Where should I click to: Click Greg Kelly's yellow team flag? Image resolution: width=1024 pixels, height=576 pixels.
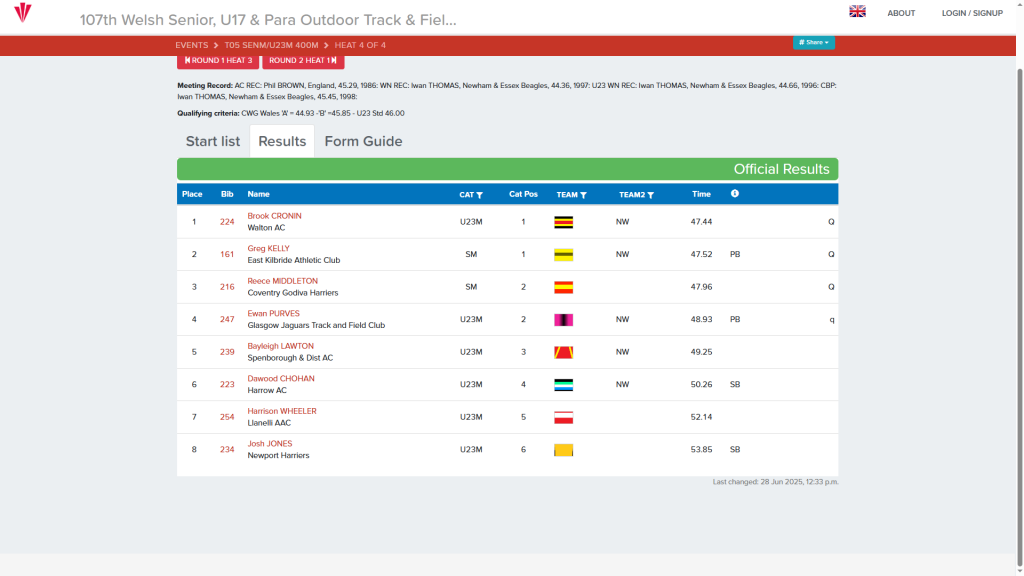click(x=563, y=255)
